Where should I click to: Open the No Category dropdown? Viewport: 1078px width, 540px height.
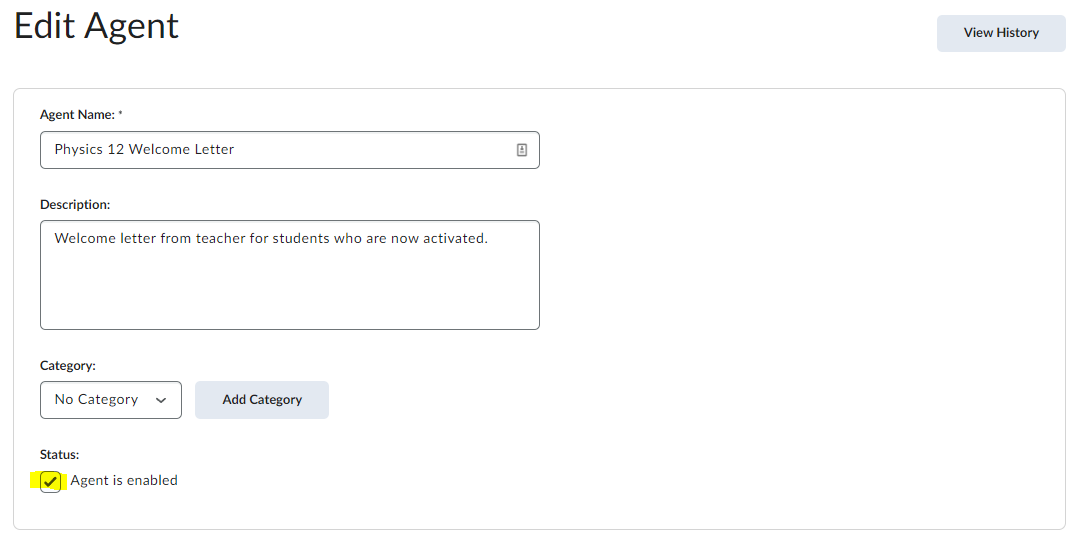(111, 400)
